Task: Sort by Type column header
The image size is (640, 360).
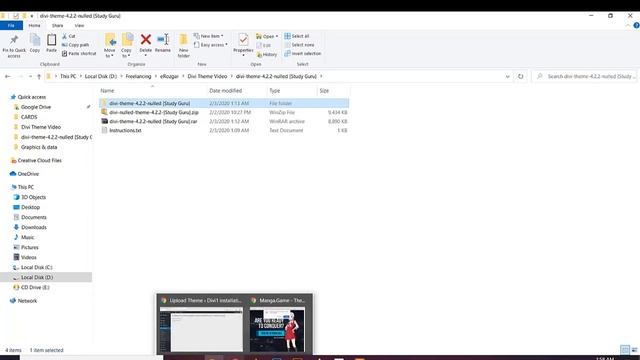Action: tap(275, 91)
